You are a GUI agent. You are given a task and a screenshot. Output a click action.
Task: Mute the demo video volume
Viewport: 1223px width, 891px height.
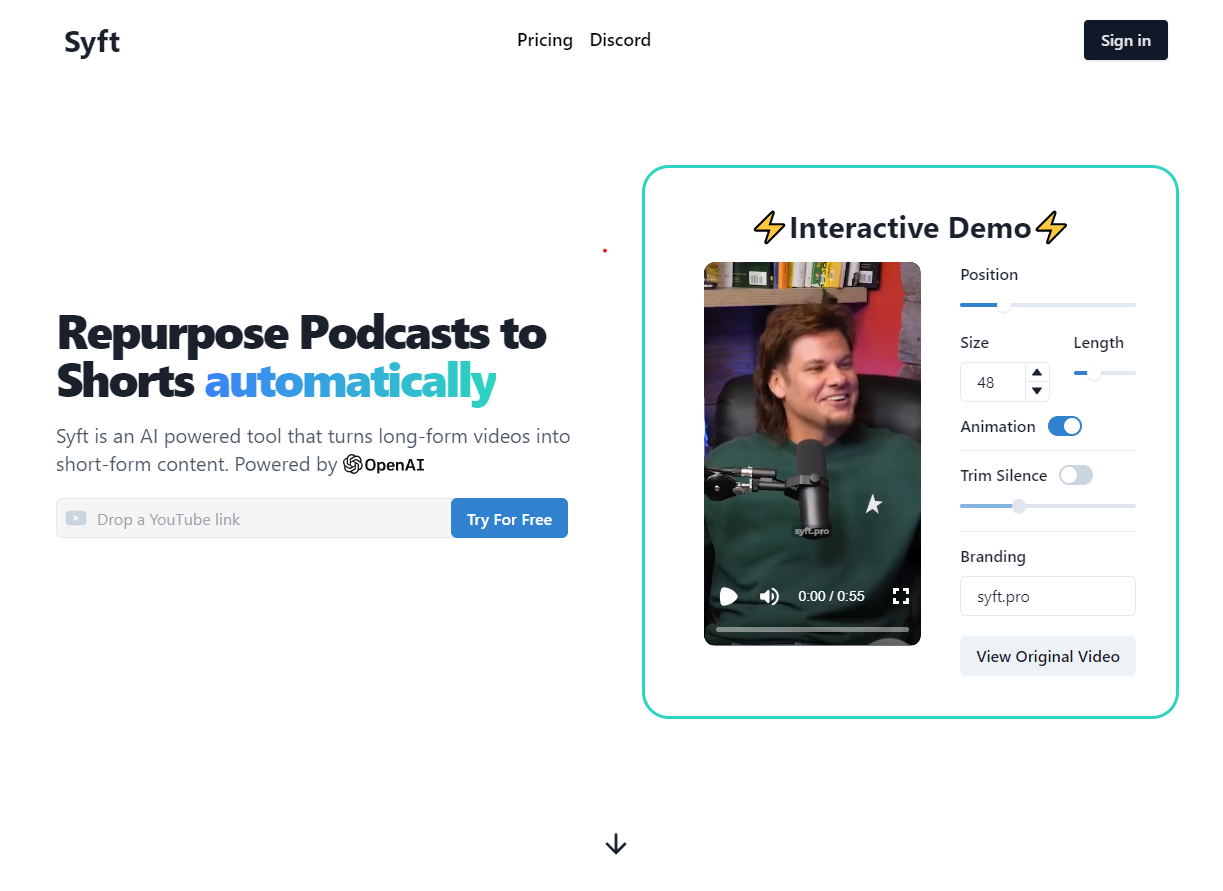point(769,596)
